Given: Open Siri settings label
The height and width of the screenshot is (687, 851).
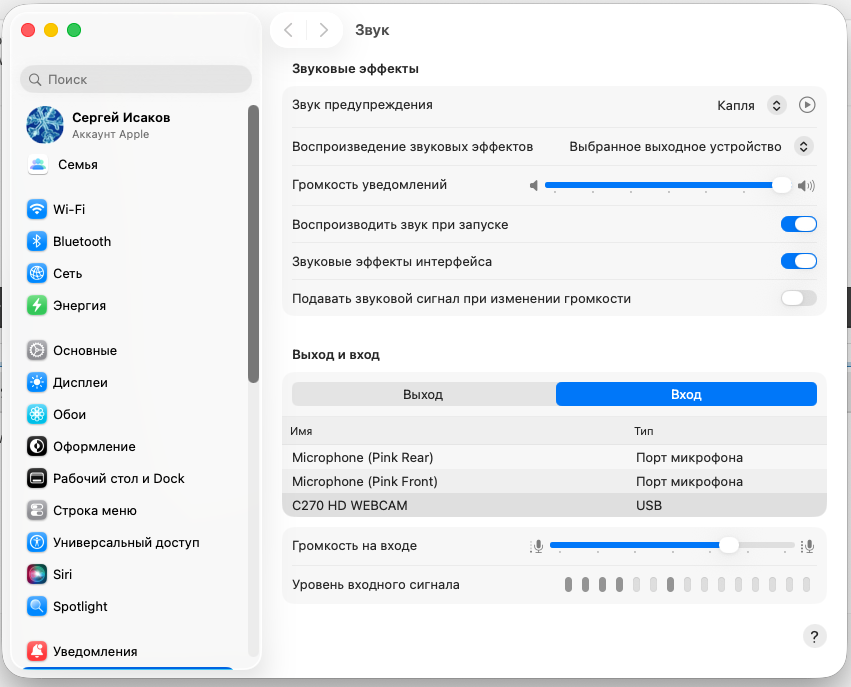Looking at the screenshot, I should (62, 574).
